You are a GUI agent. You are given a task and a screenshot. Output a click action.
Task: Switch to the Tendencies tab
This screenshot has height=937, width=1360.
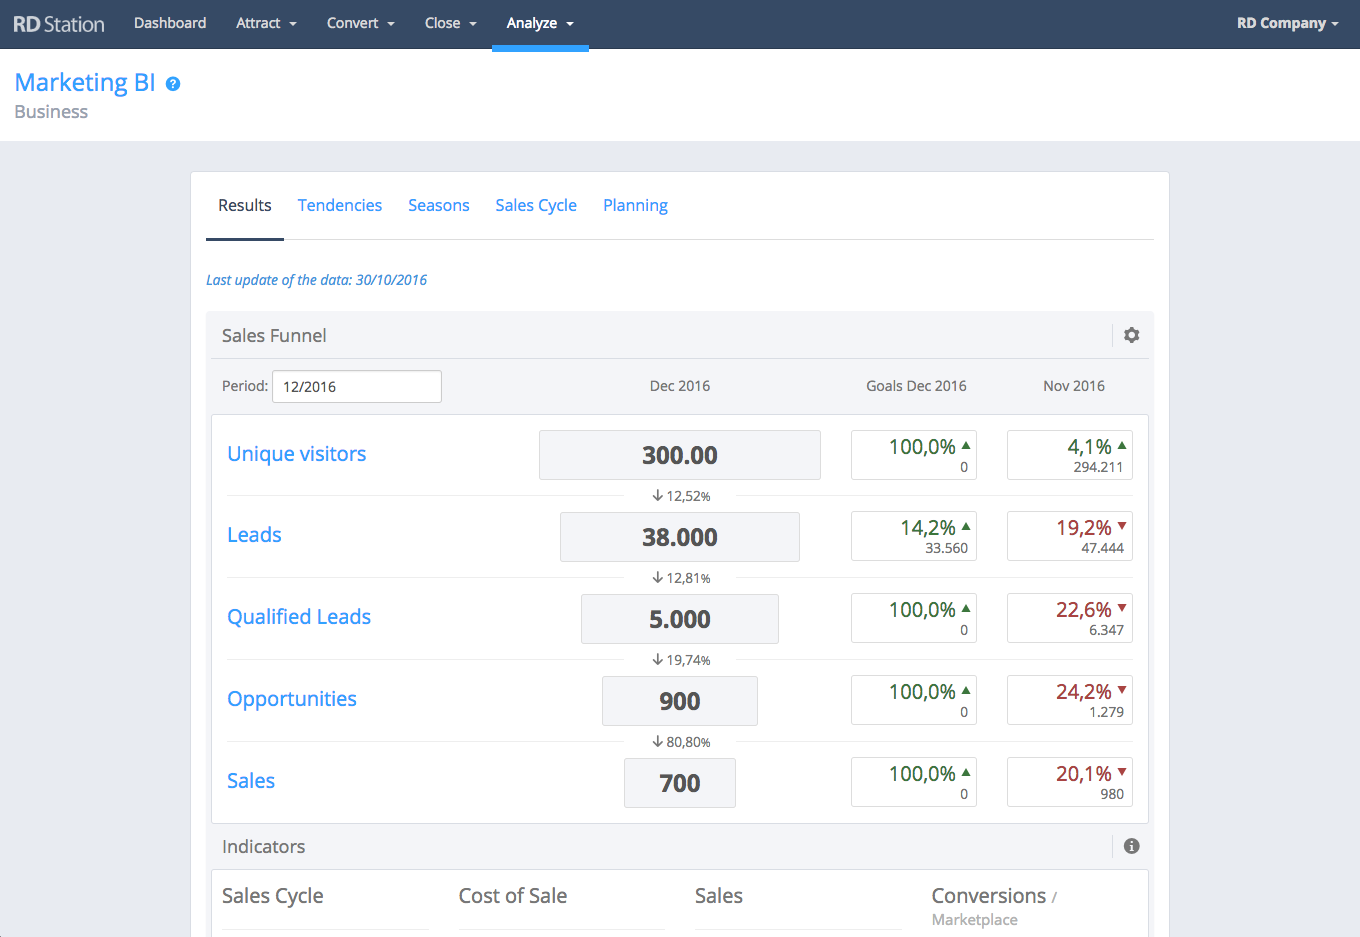[339, 205]
